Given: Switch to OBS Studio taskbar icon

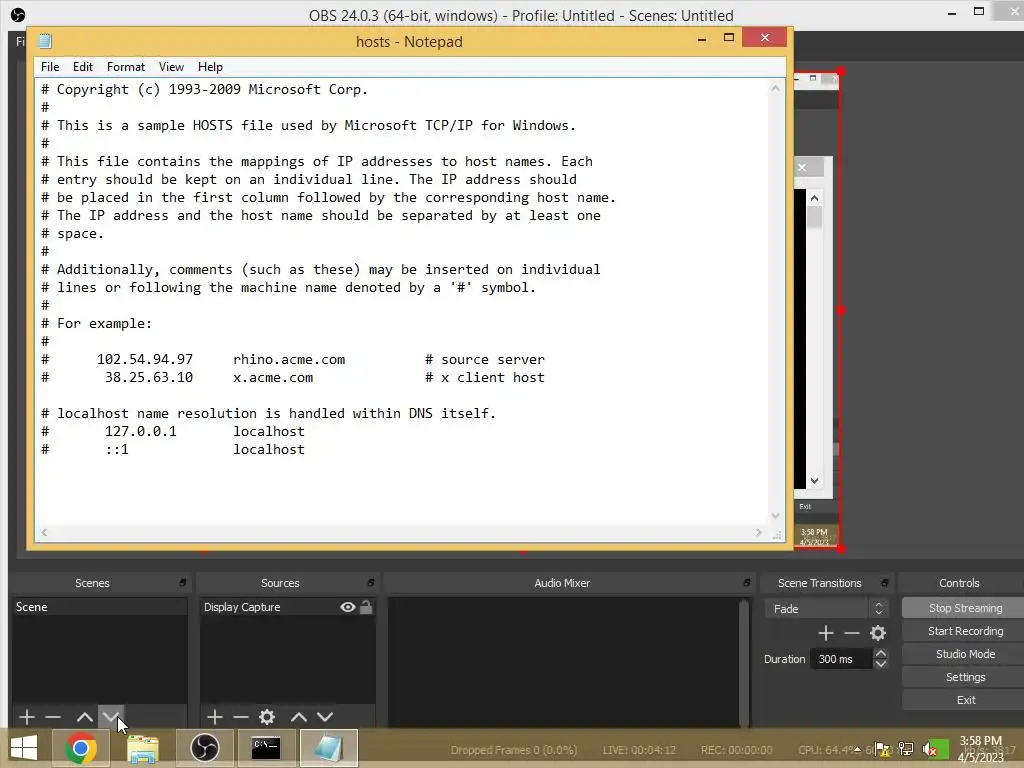Looking at the screenshot, I should pyautogui.click(x=204, y=748).
